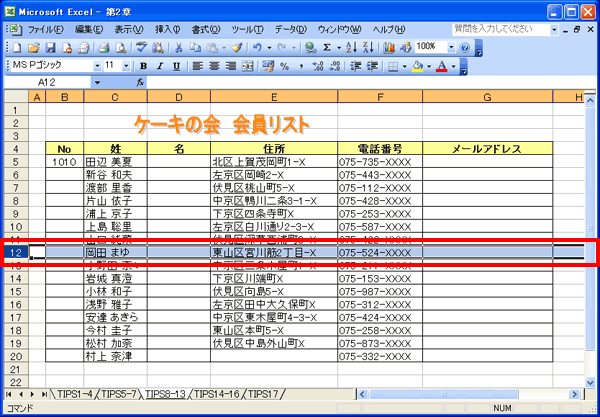The image size is (600, 417).
Task: Click Merge and Center icon
Action: click(247, 67)
